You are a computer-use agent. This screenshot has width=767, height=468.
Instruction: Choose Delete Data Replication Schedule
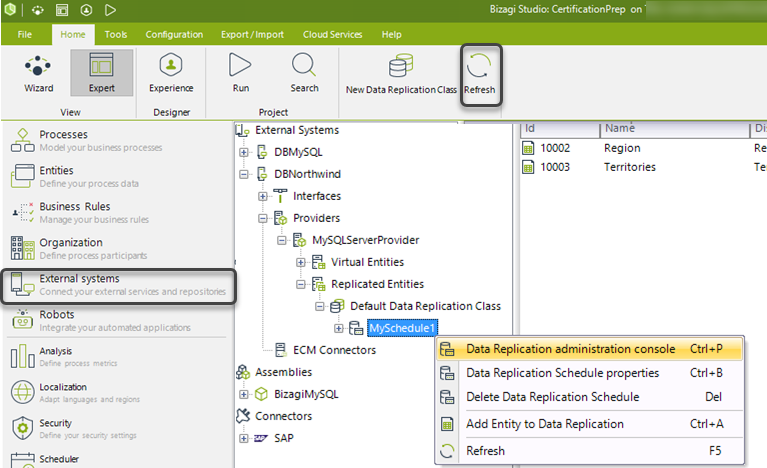point(589,397)
